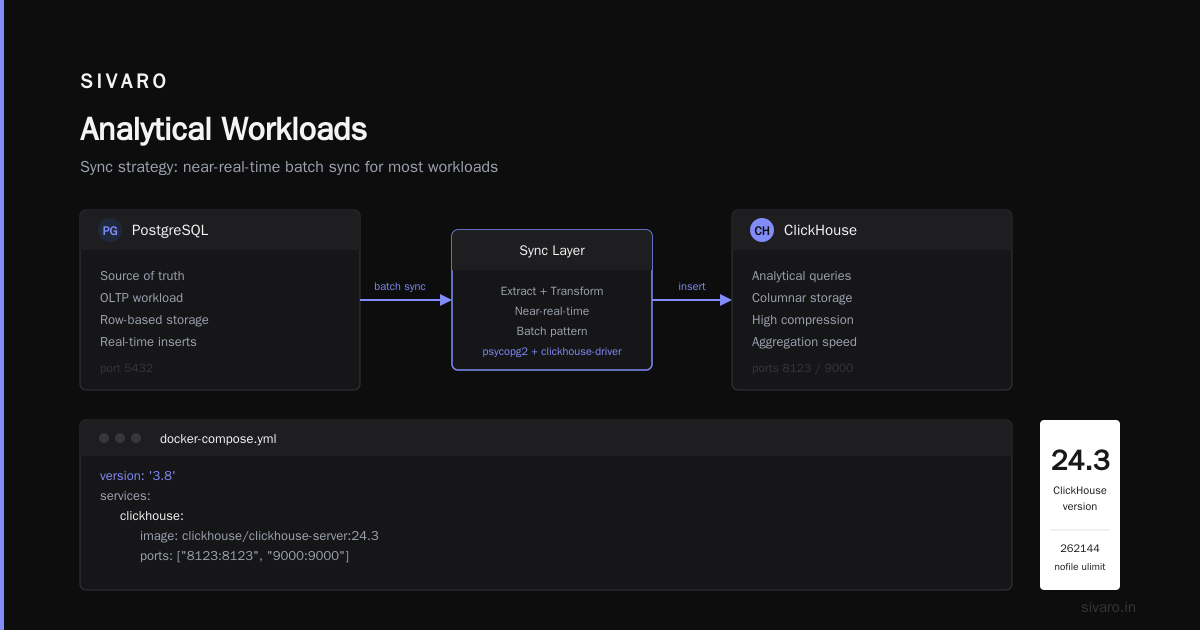Viewport: 1200px width, 630px height.
Task: Click the services: code line
Action: click(x=125, y=496)
